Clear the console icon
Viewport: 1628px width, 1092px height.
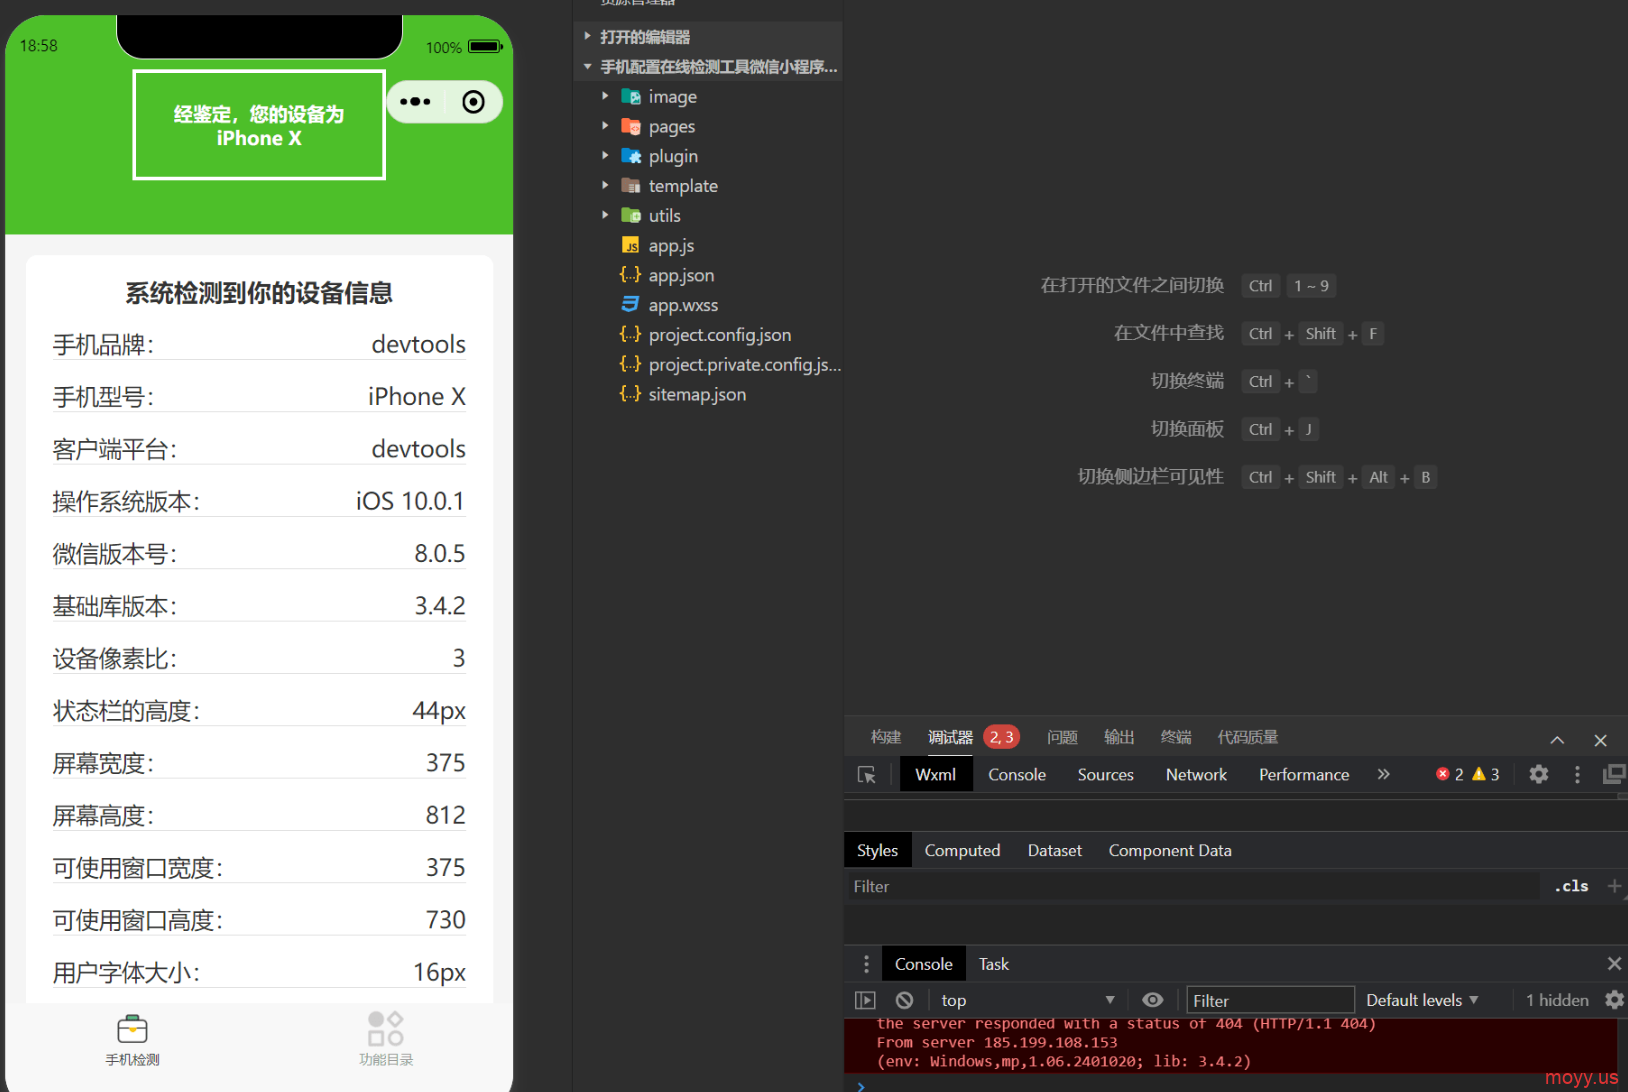click(905, 1000)
